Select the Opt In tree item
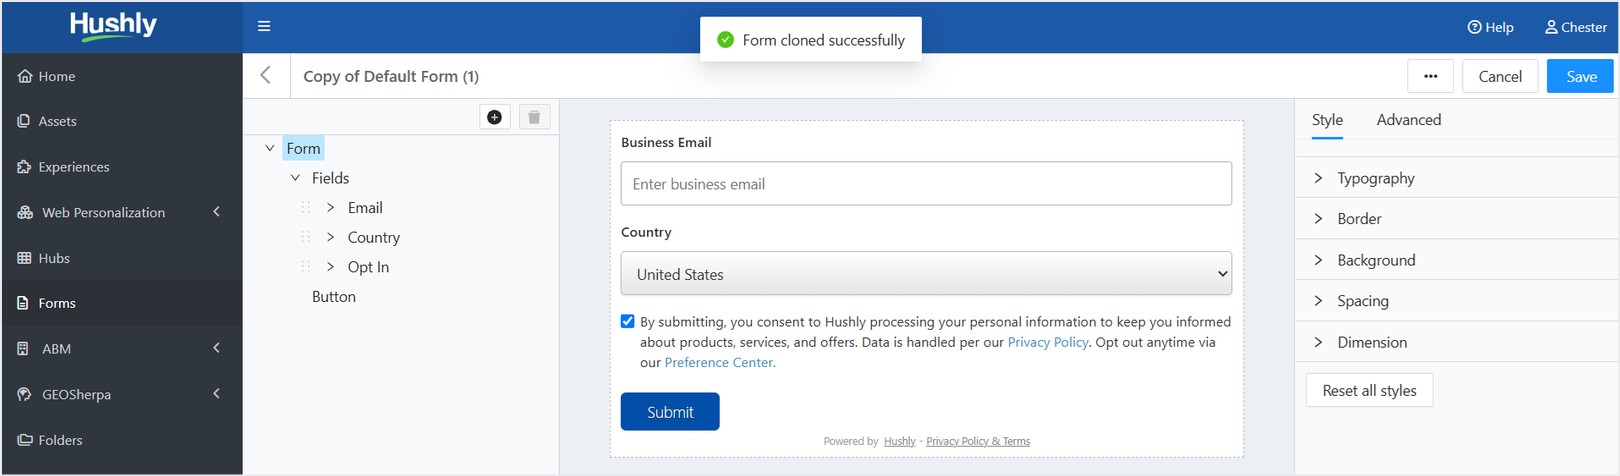Screen dimensions: 1620x476 [368, 267]
